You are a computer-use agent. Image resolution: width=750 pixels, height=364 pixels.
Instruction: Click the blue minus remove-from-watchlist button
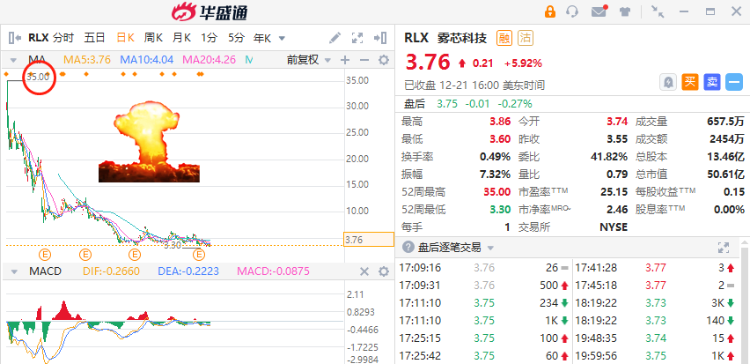(734, 82)
